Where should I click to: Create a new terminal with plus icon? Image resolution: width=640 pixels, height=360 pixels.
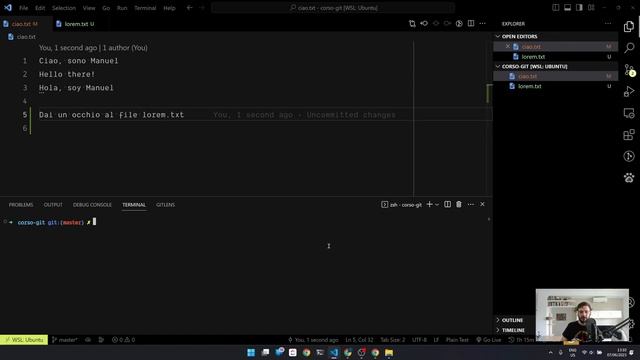click(x=429, y=204)
